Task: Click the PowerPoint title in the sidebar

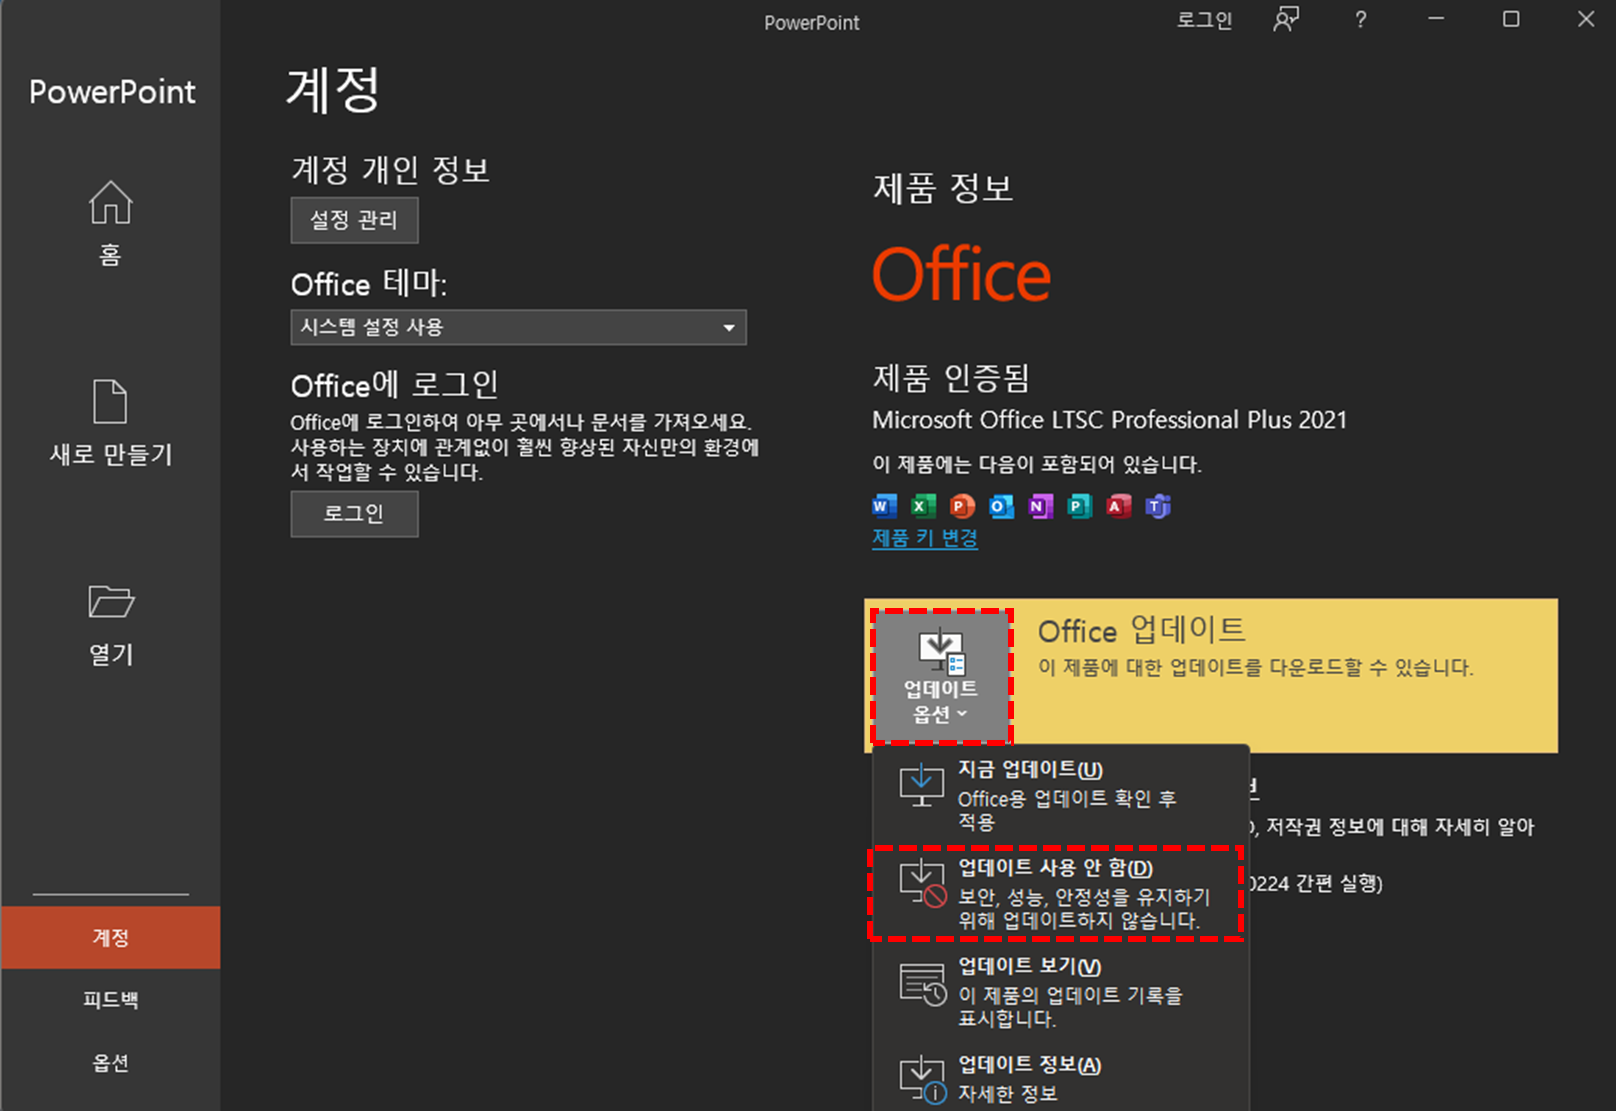Action: pos(112,92)
